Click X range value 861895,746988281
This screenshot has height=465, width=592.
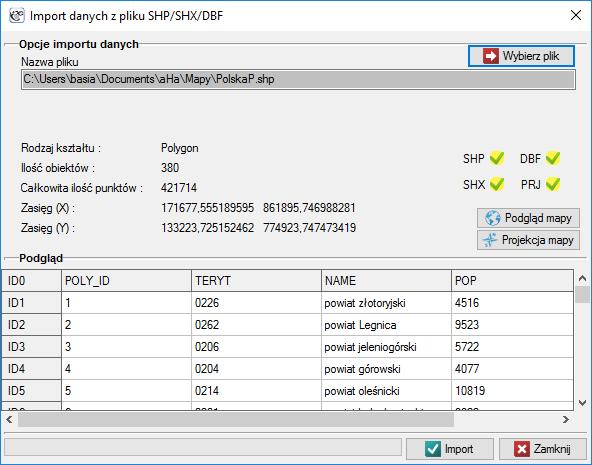[x=309, y=208]
